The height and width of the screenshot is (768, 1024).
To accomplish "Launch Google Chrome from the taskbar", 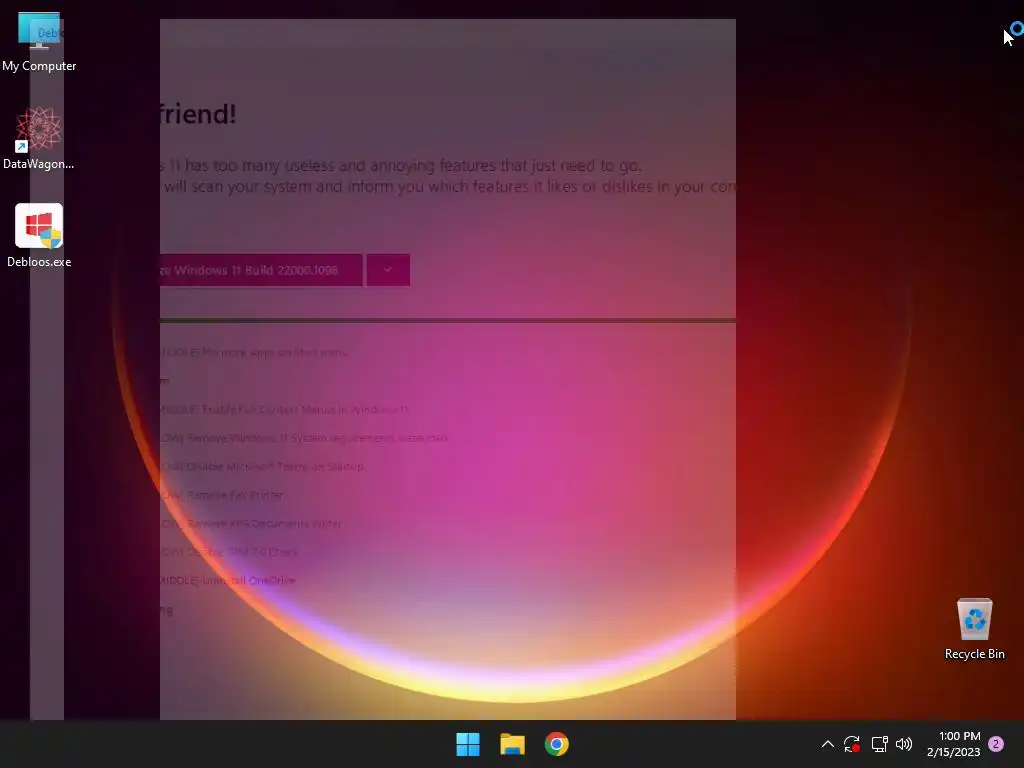I will 556,744.
